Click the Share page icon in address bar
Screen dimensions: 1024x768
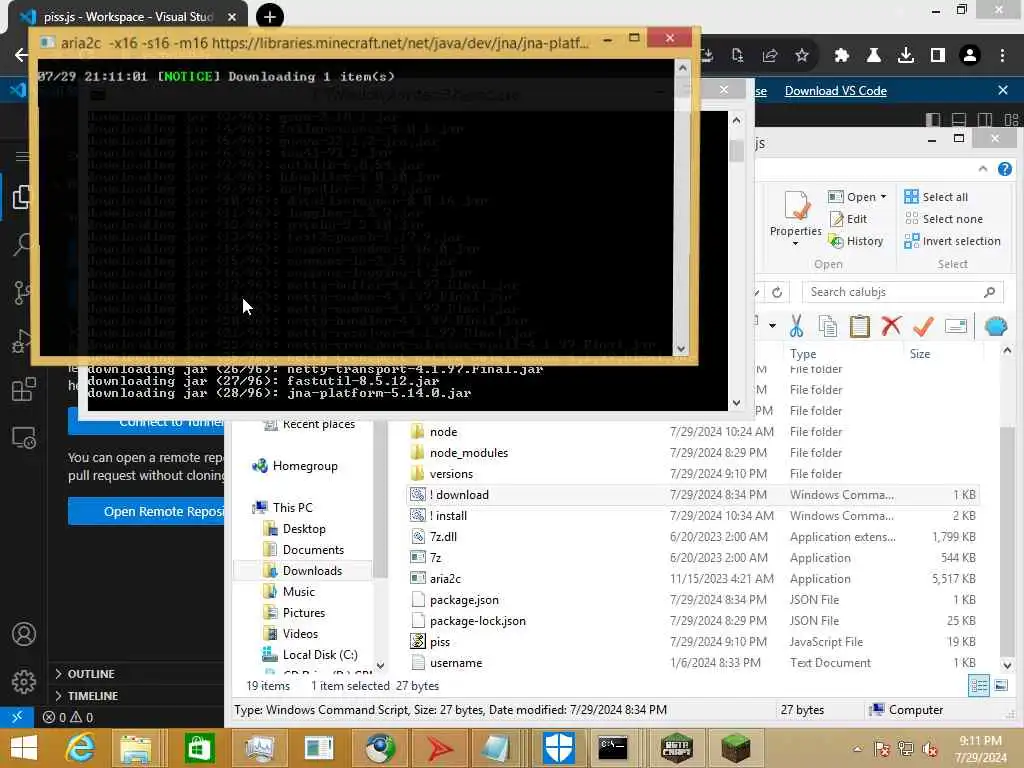(x=769, y=56)
